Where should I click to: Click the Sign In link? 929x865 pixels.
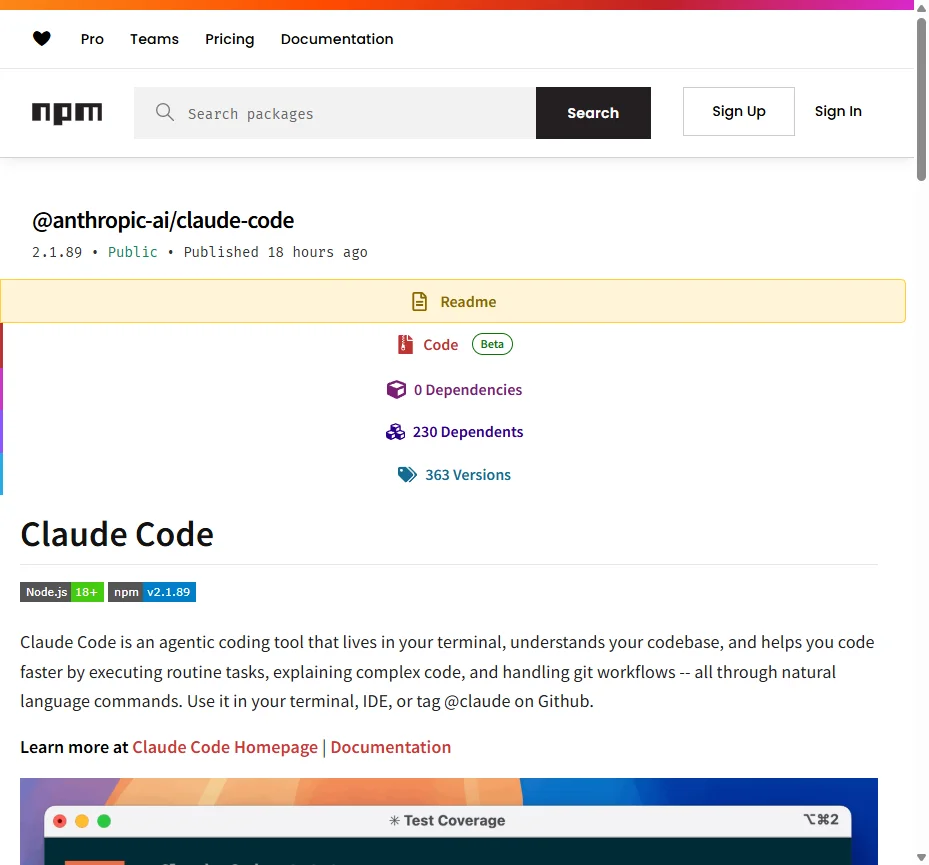click(x=838, y=111)
